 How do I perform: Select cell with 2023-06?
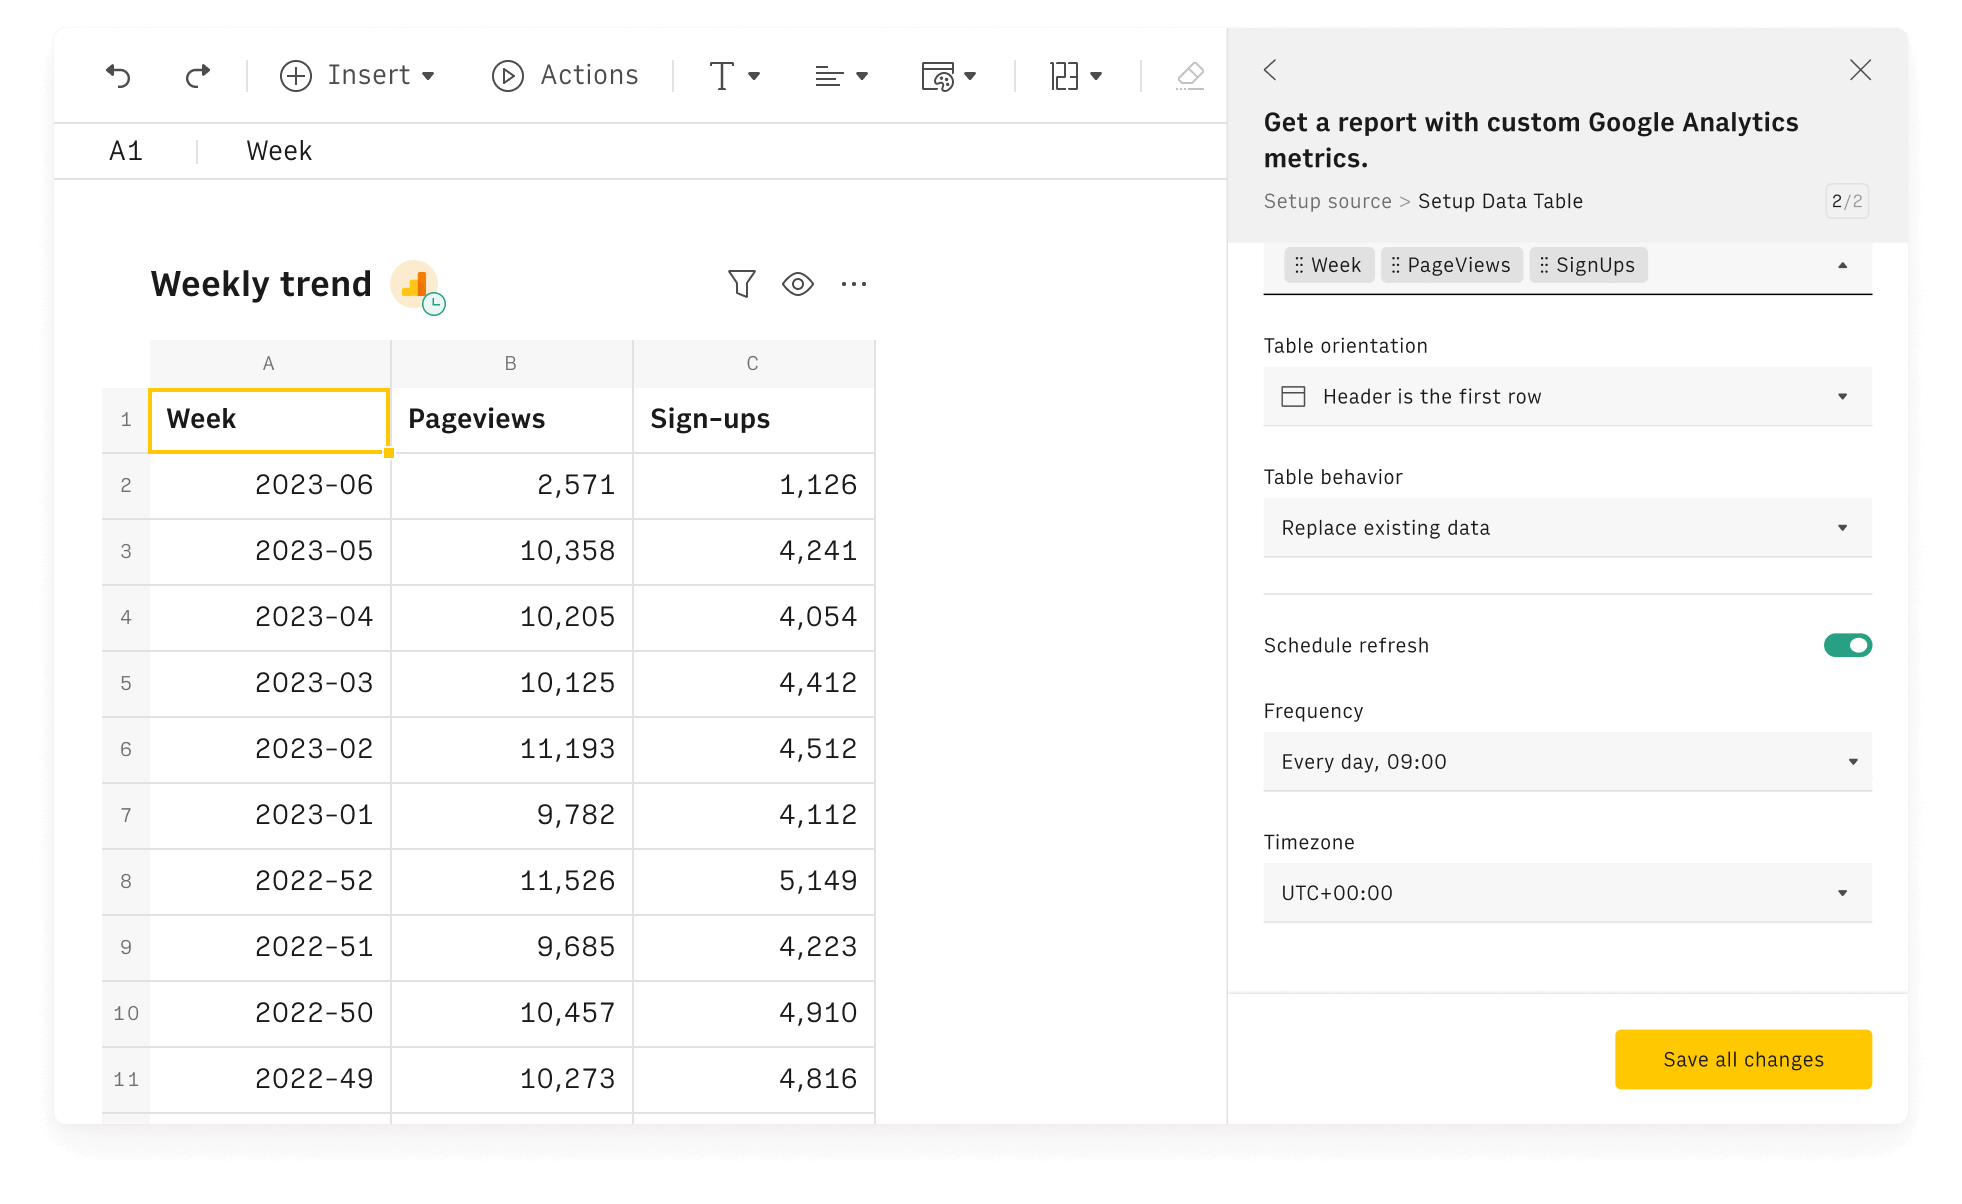pos(270,485)
